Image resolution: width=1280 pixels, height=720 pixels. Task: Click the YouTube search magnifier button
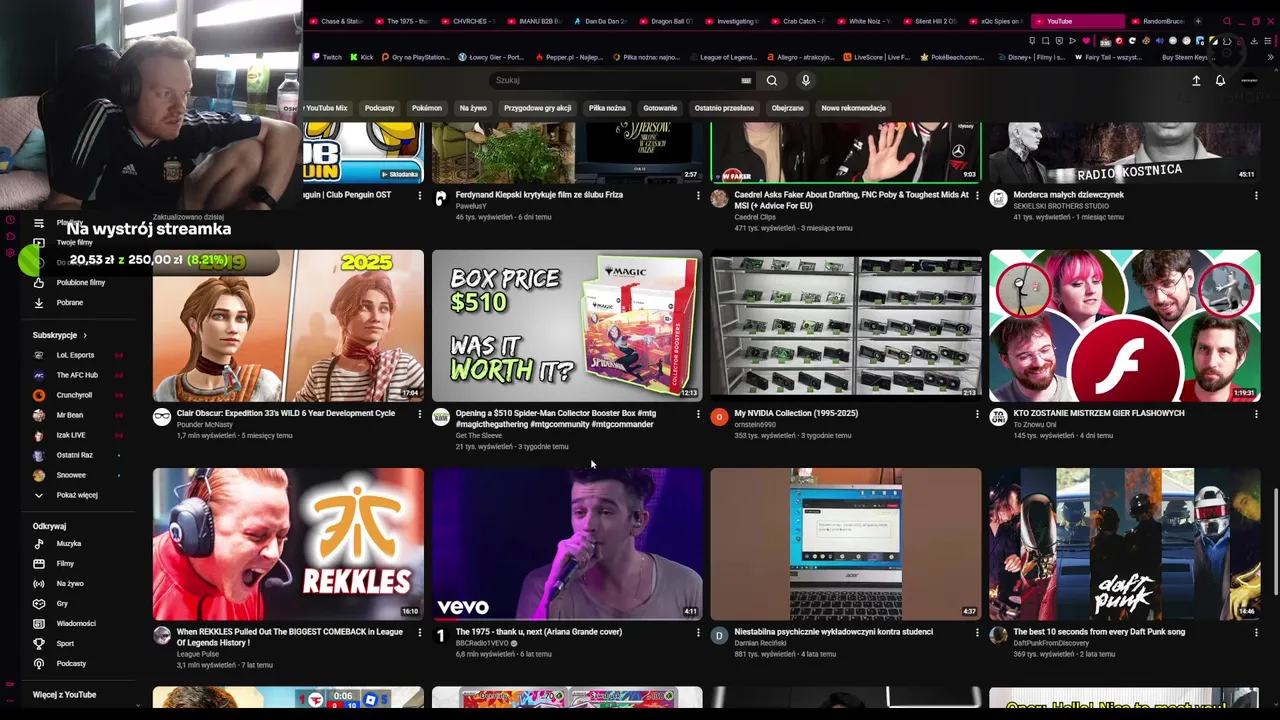coord(772,81)
